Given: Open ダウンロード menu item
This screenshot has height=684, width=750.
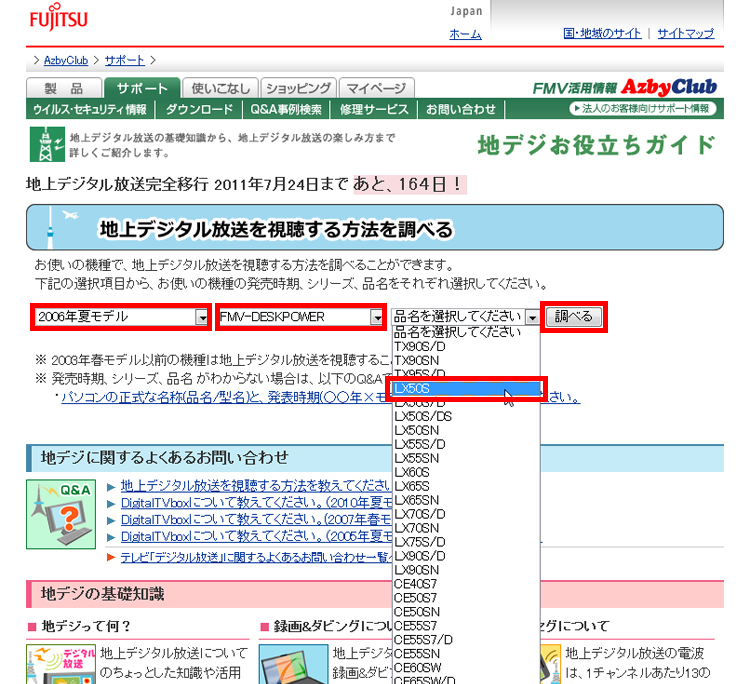Looking at the screenshot, I should 199,110.
